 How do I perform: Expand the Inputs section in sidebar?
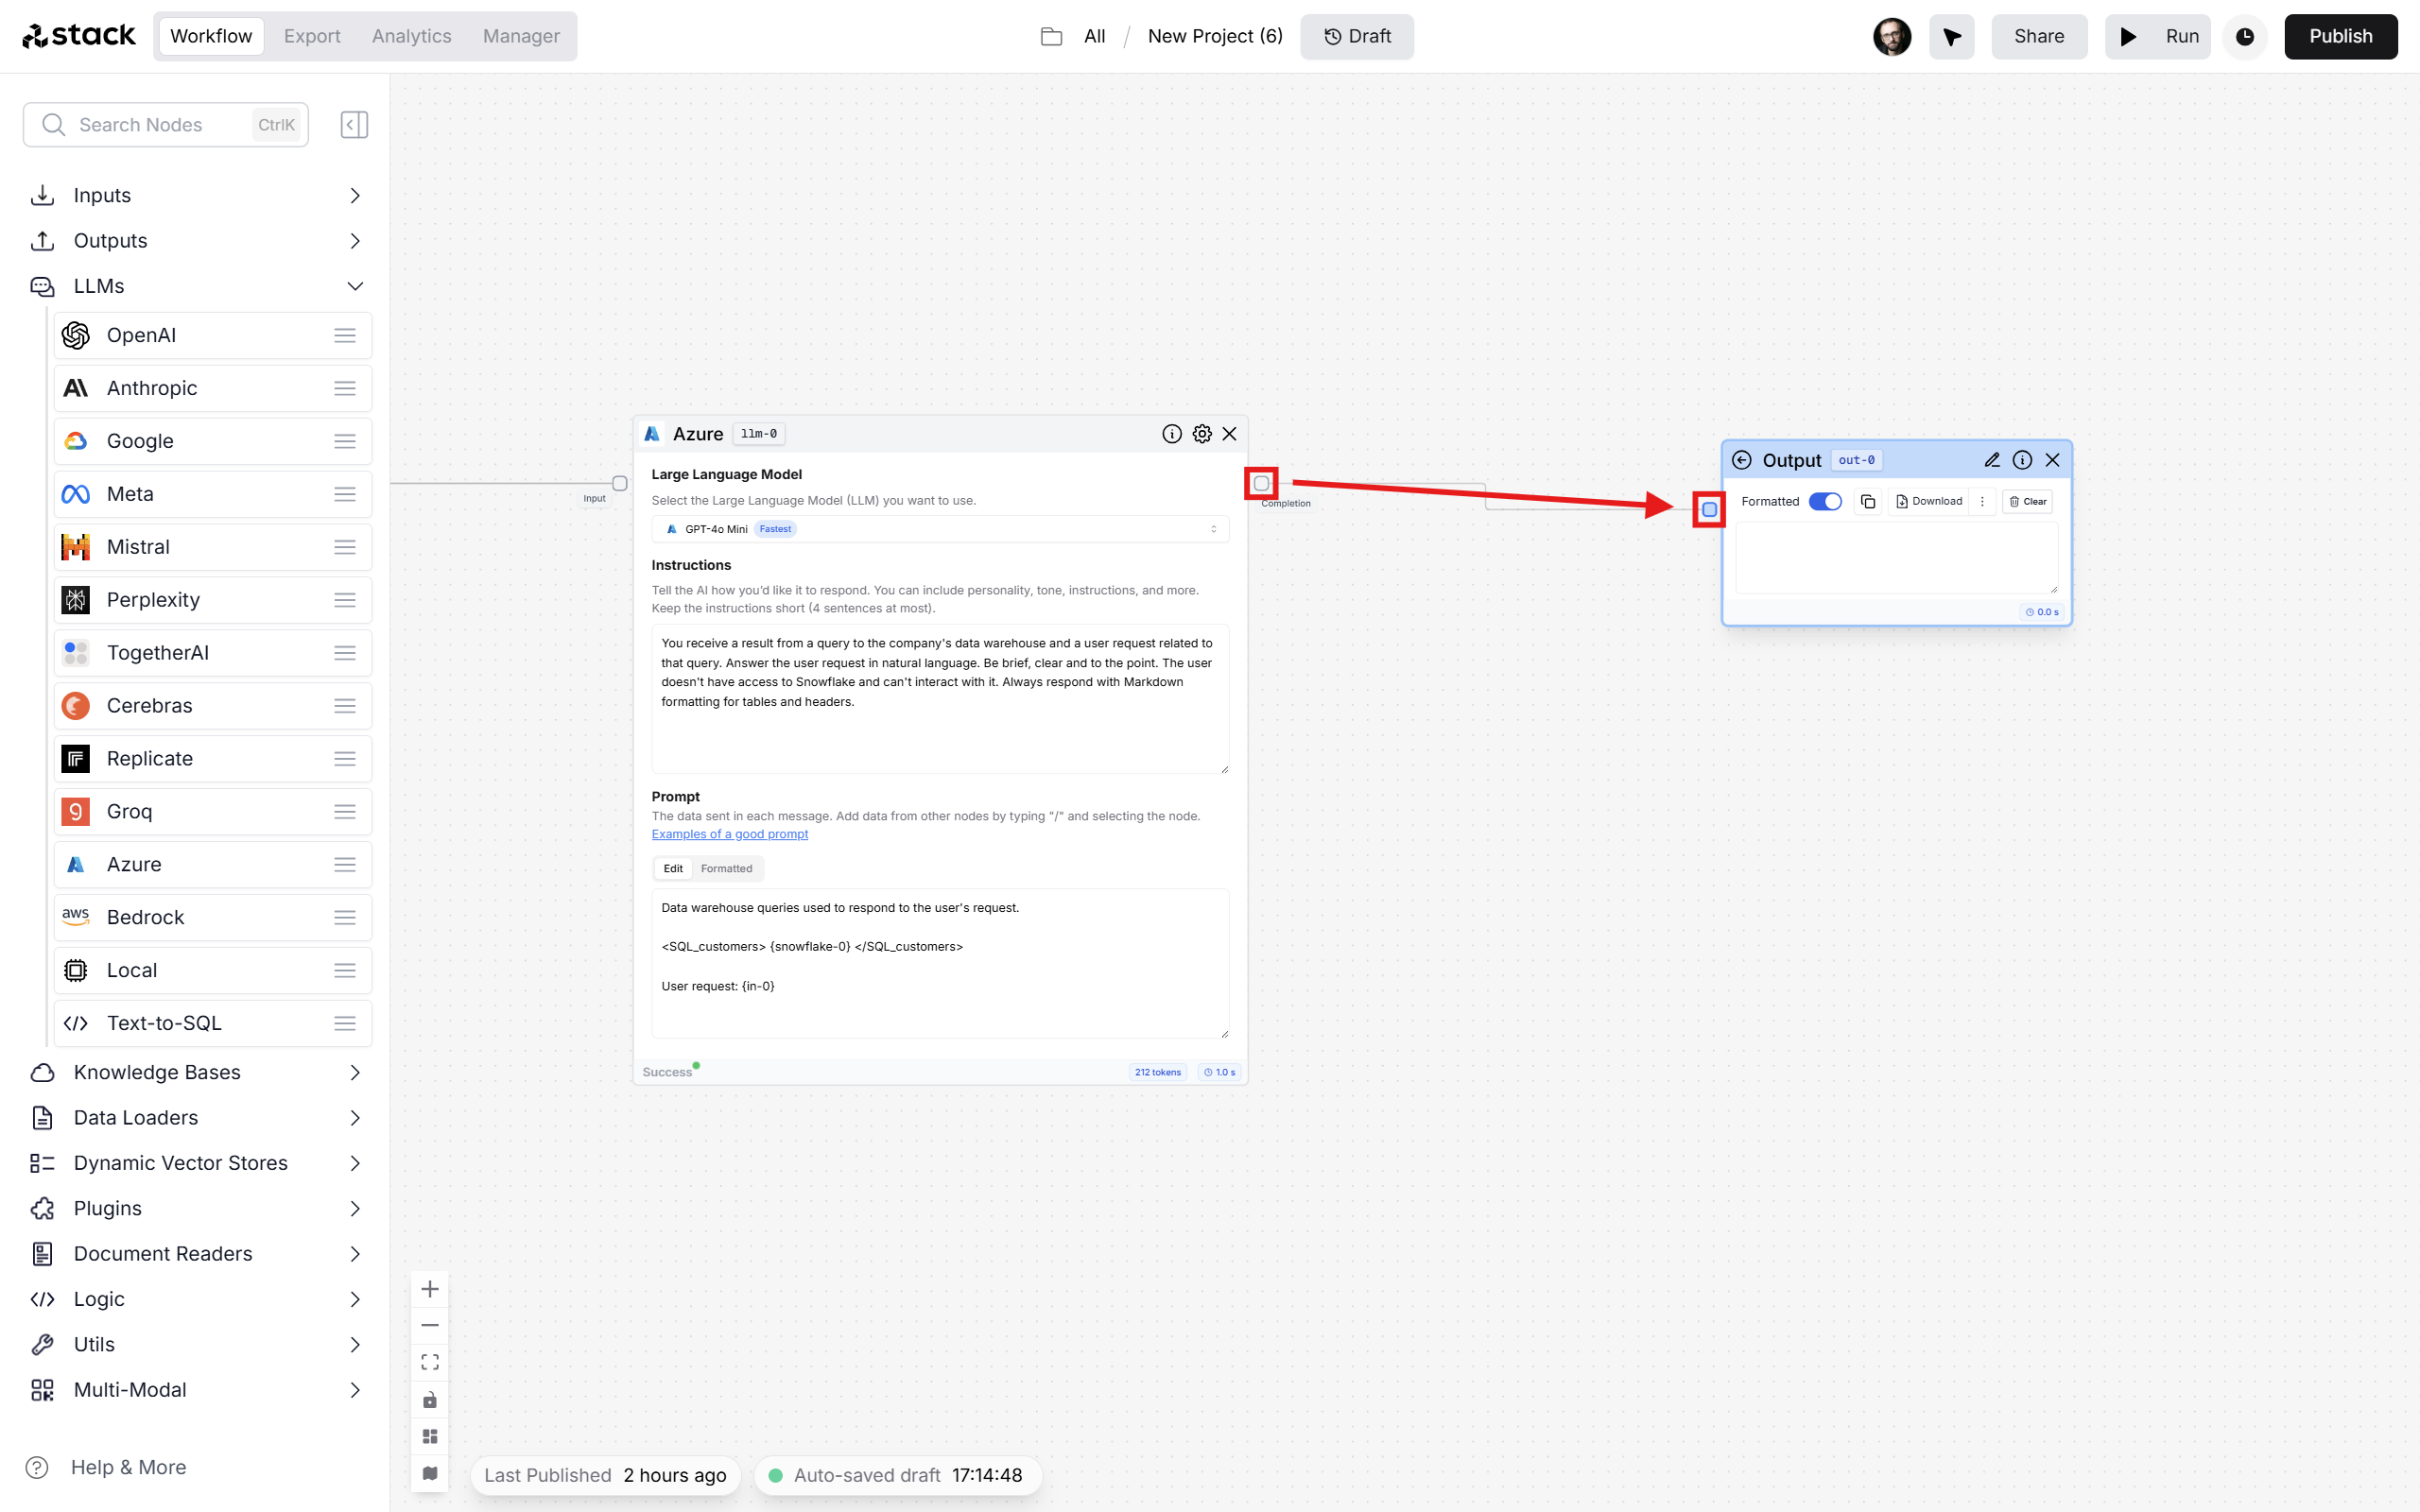[x=355, y=195]
